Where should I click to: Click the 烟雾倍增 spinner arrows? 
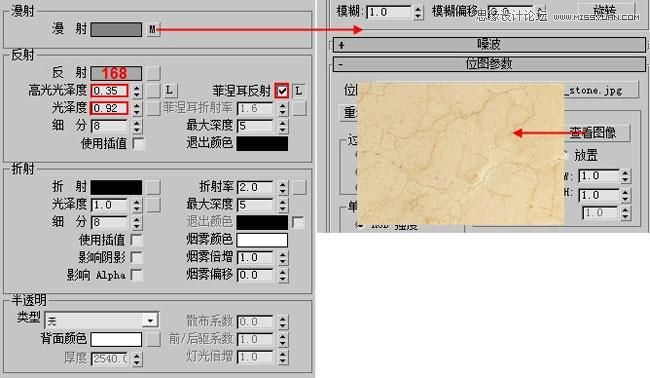point(283,257)
